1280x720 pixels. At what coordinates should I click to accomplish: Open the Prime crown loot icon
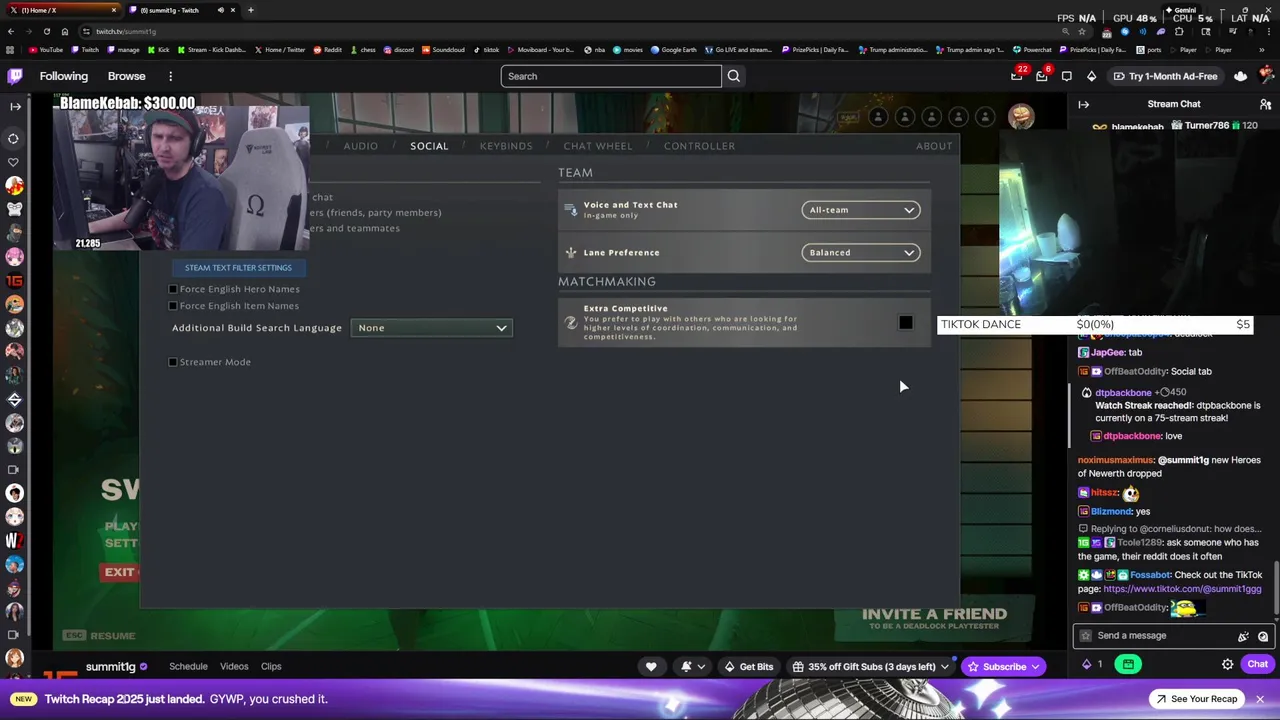coord(1241,76)
